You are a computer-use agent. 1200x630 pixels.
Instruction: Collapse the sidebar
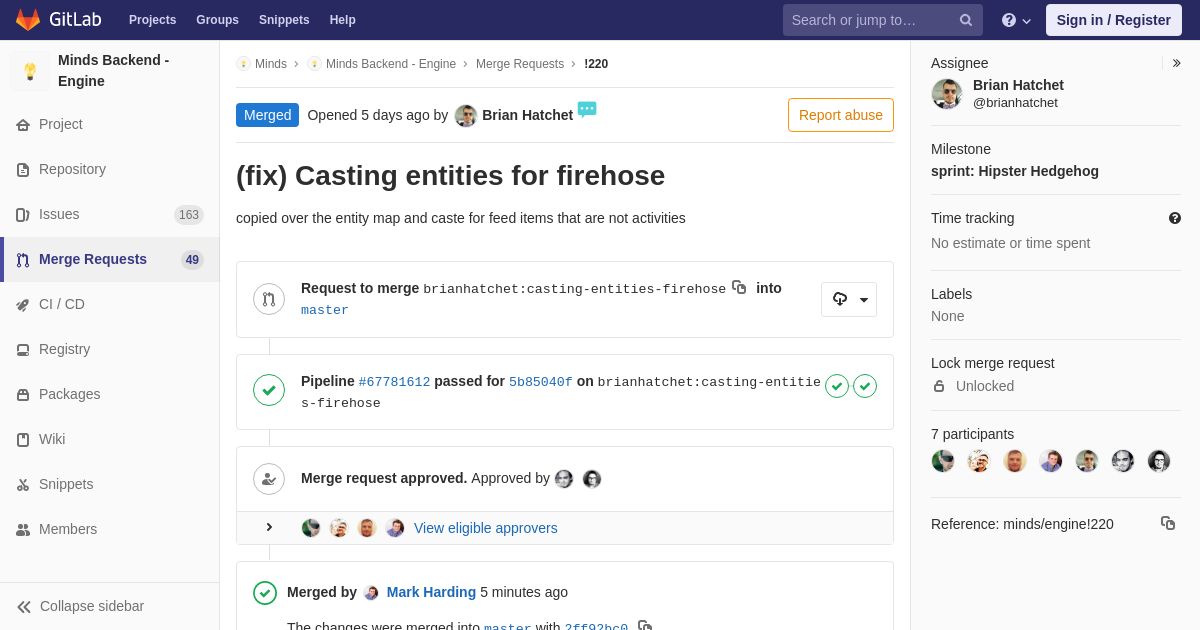coord(110,606)
